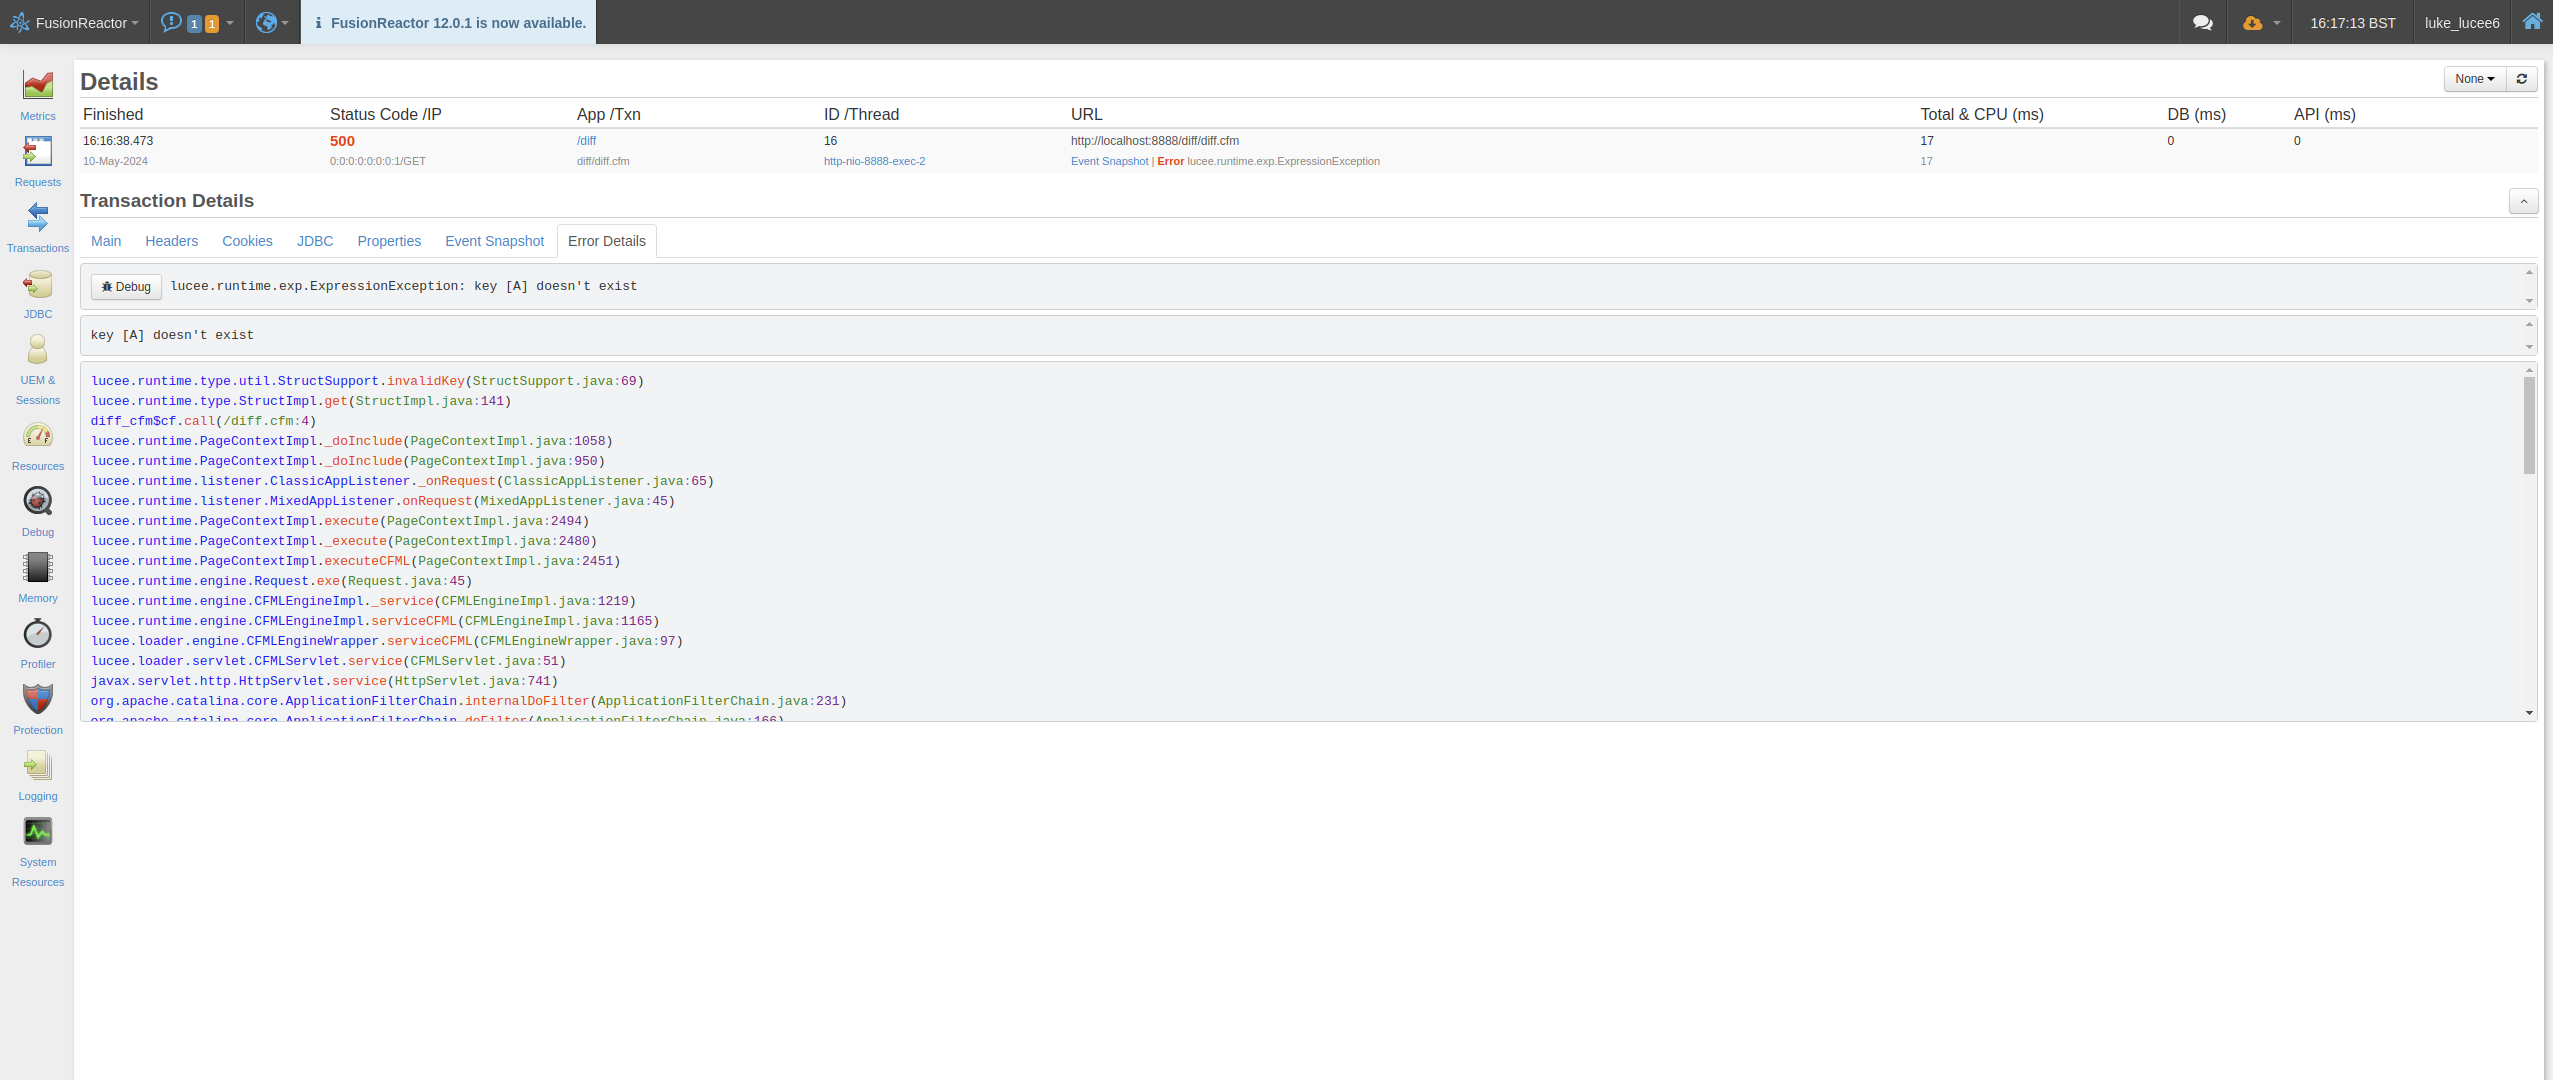The image size is (2553, 1080).
Task: Click the HttpServlet.service stack line
Action: 324,681
